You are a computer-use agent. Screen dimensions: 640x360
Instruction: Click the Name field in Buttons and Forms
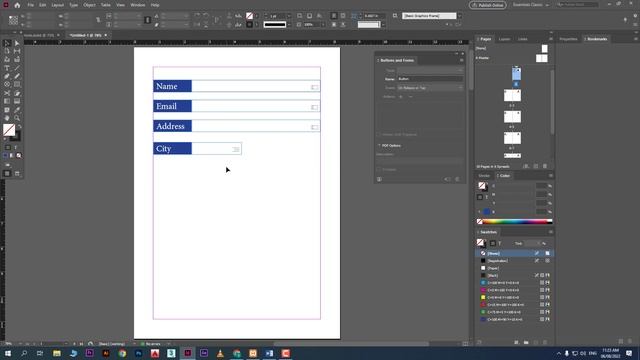(x=430, y=79)
